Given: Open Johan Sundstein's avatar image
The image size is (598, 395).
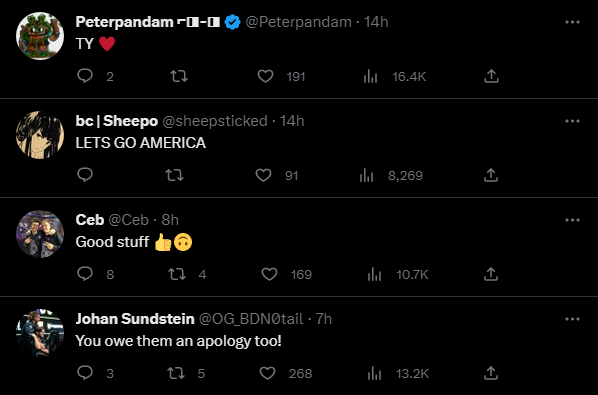Looking at the screenshot, I should pyautogui.click(x=40, y=332).
